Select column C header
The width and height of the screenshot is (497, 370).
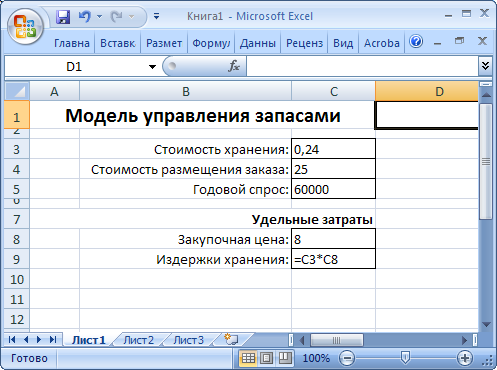[334, 91]
